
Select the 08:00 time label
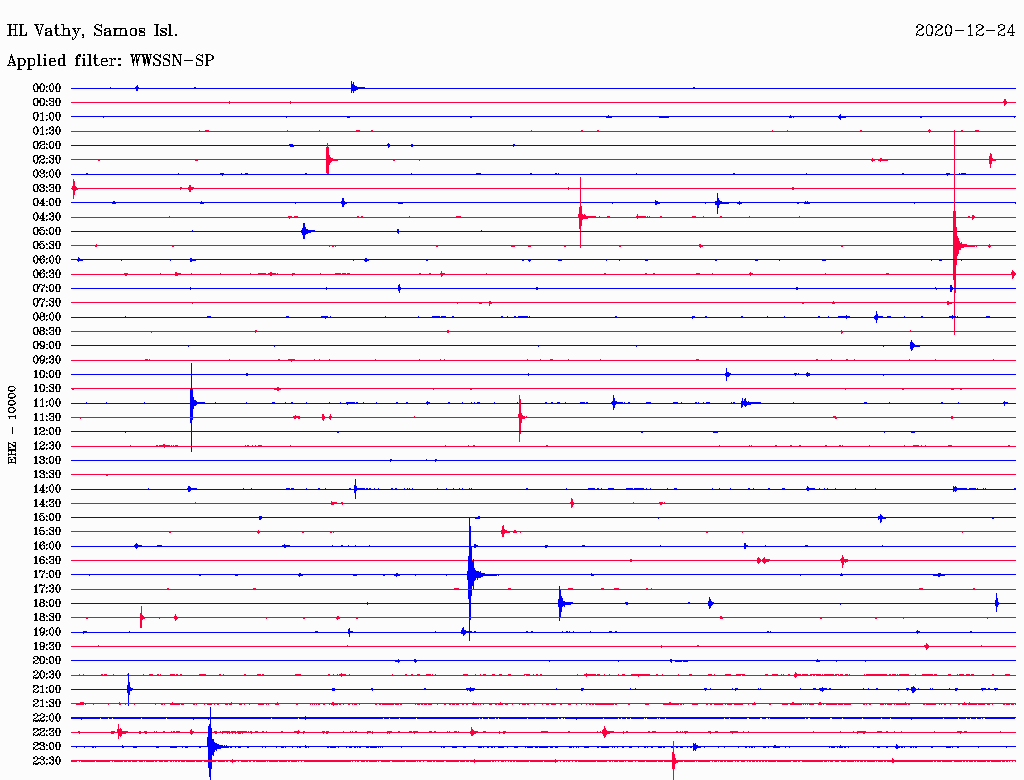(x=47, y=317)
